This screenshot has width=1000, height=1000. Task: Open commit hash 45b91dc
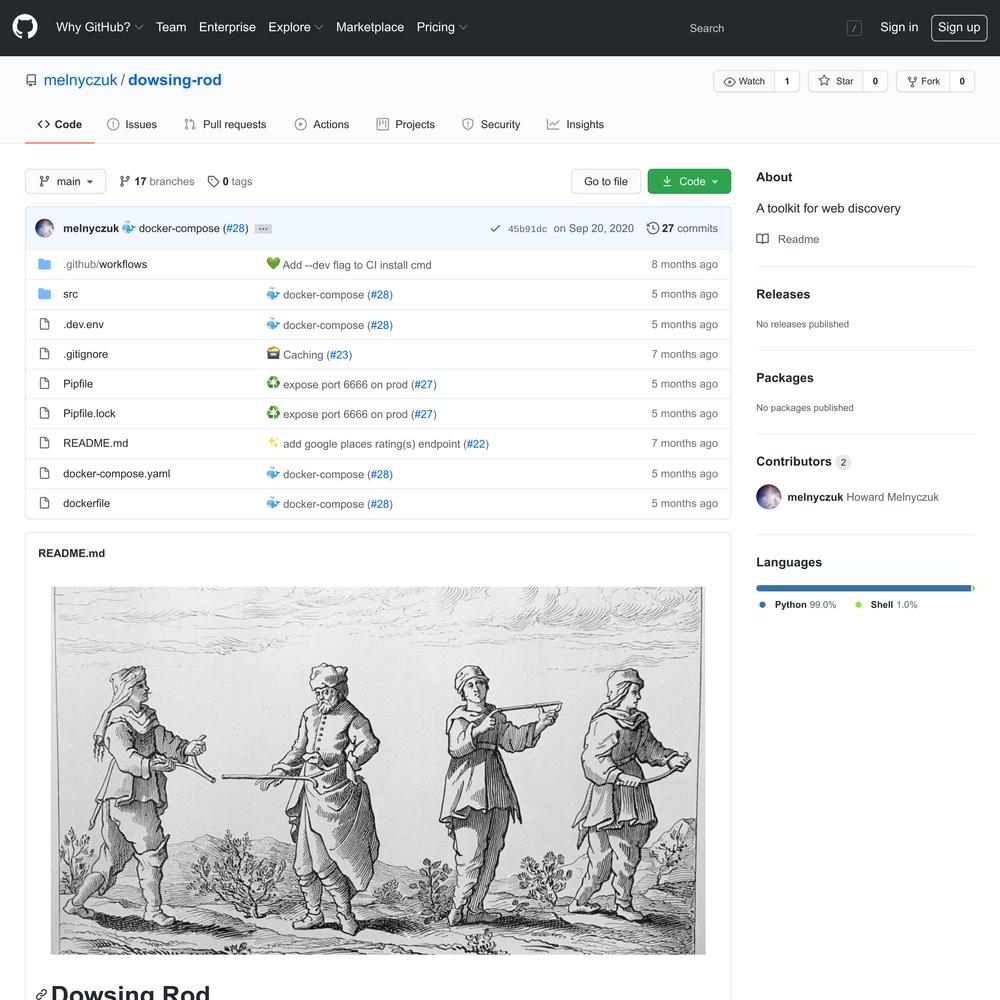tap(527, 229)
